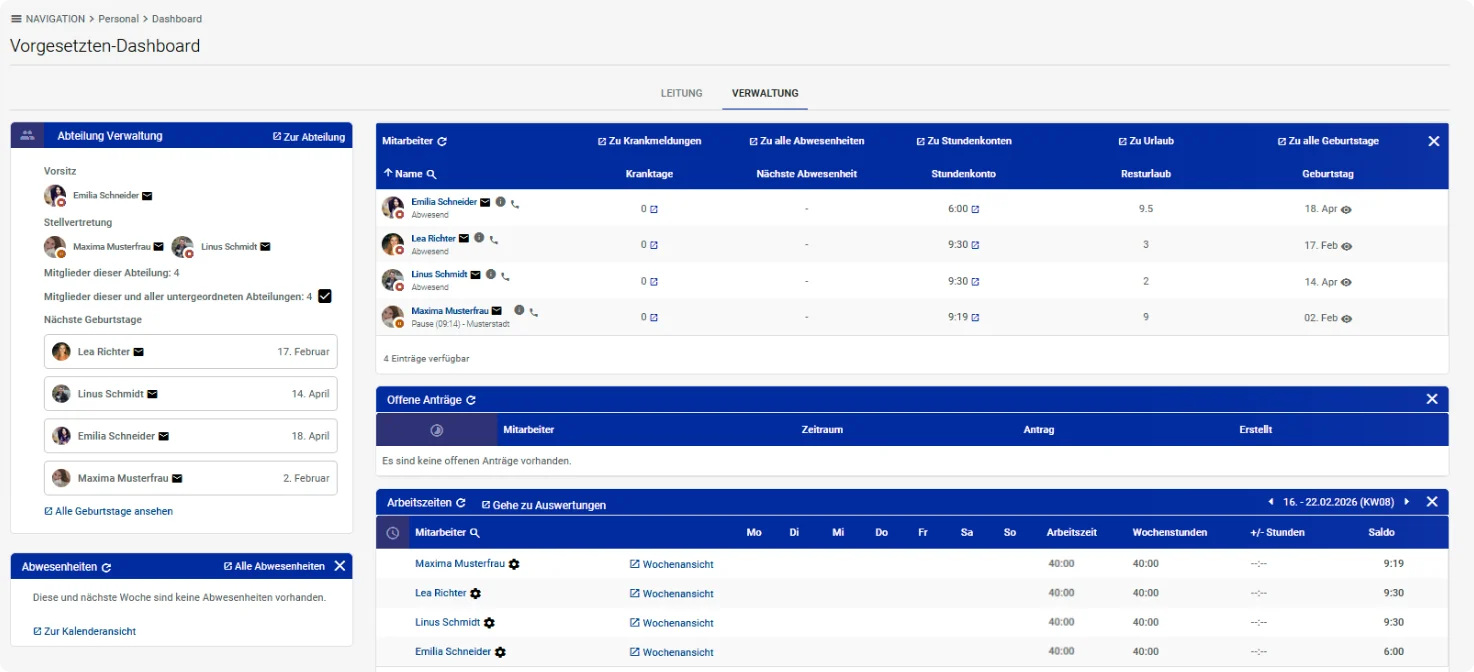Go to next week in Arbeitszeiten
Viewport: 1474px width, 672px height.
pos(1407,502)
